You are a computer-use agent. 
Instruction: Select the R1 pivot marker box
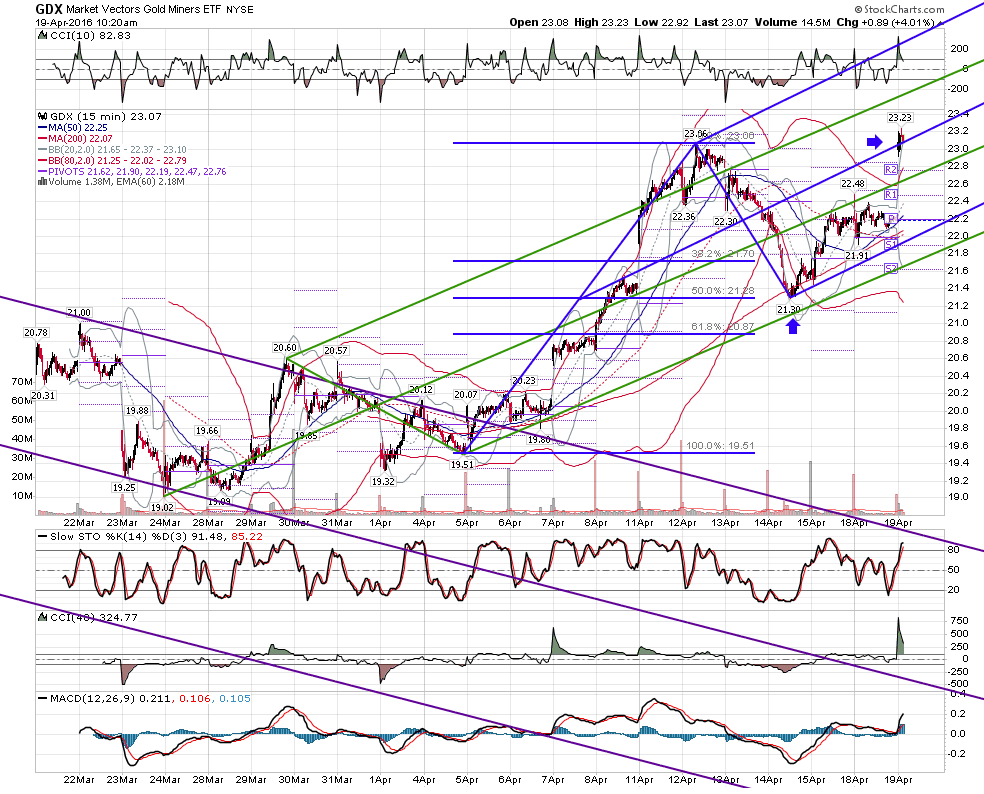[890, 195]
